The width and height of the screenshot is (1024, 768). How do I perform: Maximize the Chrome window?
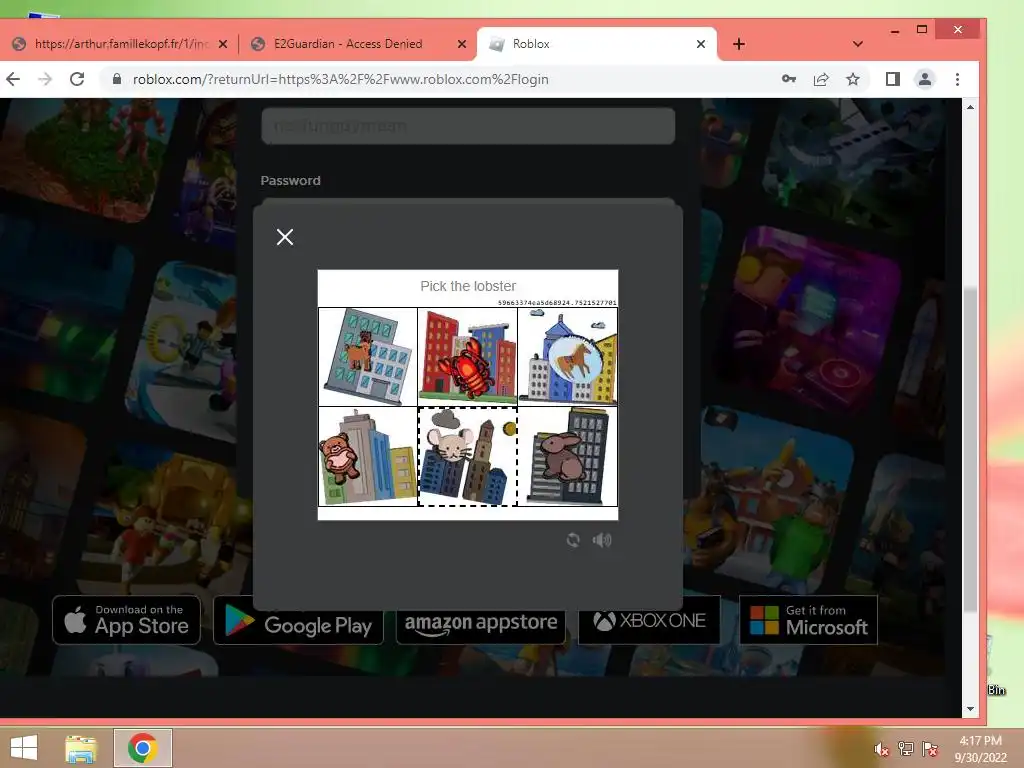coord(922,29)
